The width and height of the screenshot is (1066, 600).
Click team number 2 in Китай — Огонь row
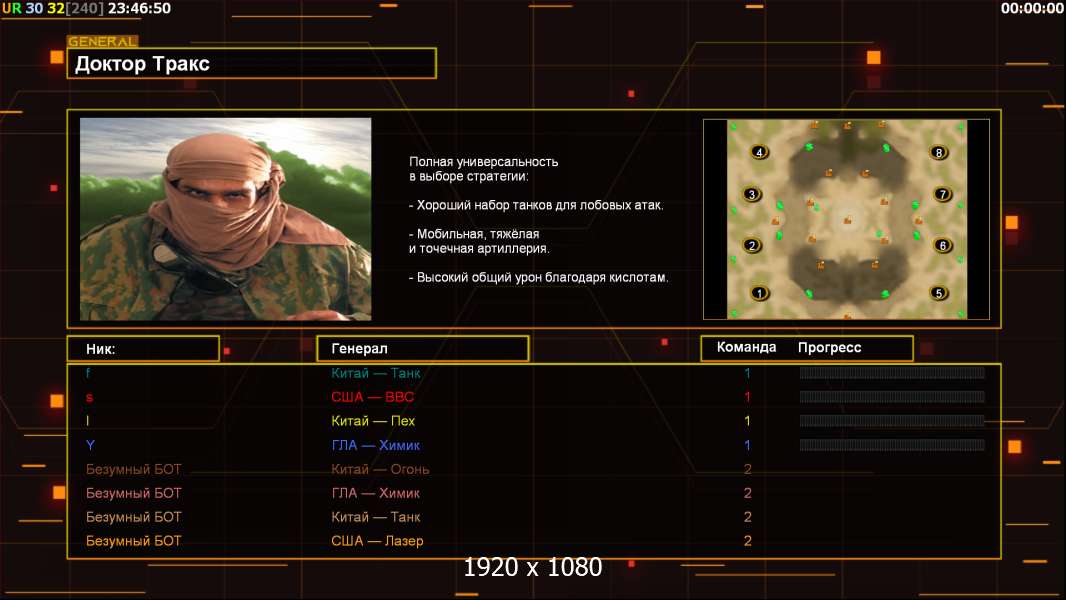click(747, 469)
